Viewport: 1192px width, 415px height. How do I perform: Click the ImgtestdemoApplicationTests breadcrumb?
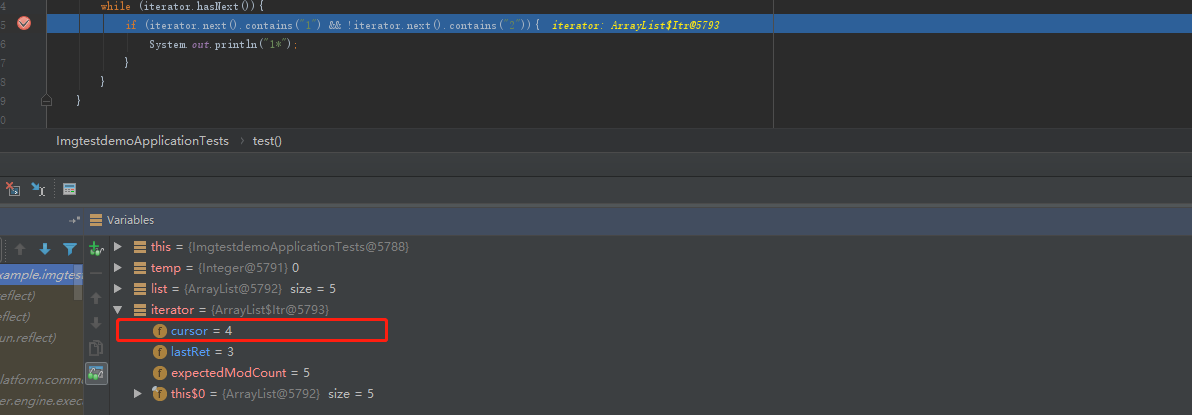pos(142,141)
